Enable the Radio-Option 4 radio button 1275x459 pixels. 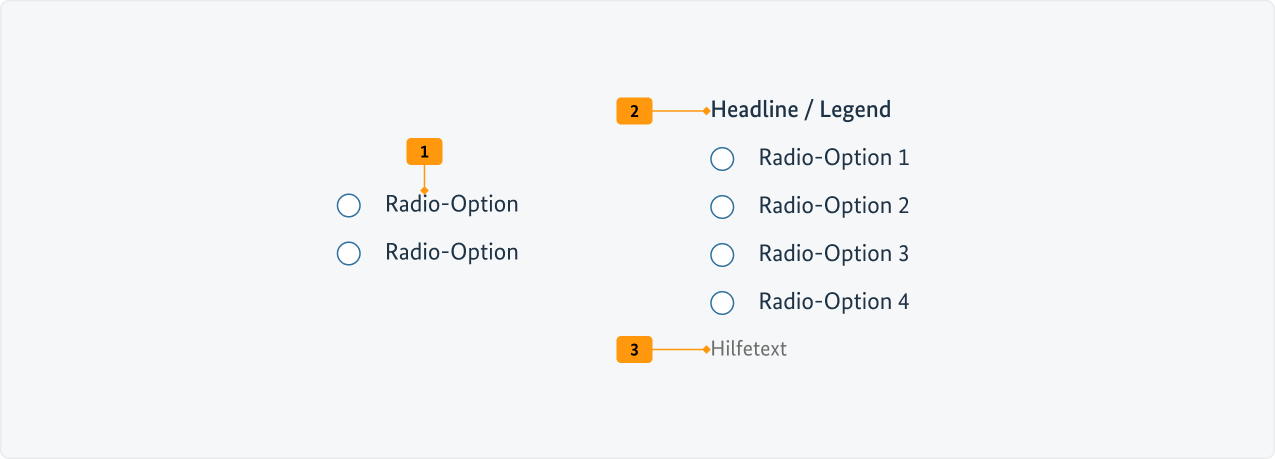[x=722, y=302]
